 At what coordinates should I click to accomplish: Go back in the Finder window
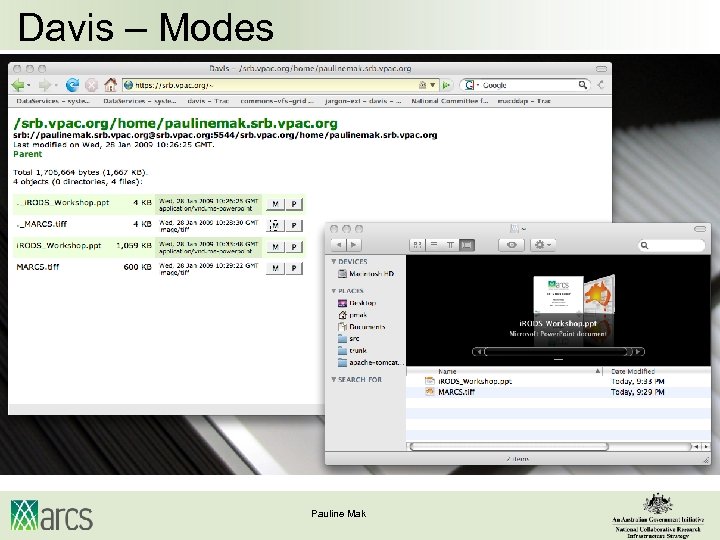(x=338, y=245)
